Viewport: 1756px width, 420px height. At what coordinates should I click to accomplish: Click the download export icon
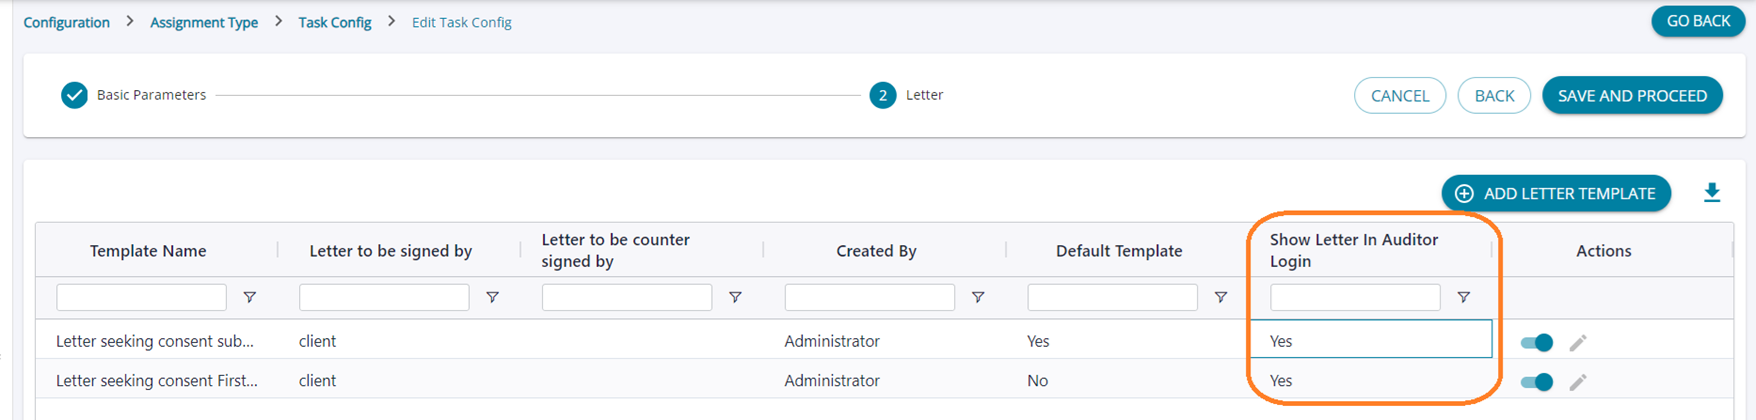pos(1711,193)
